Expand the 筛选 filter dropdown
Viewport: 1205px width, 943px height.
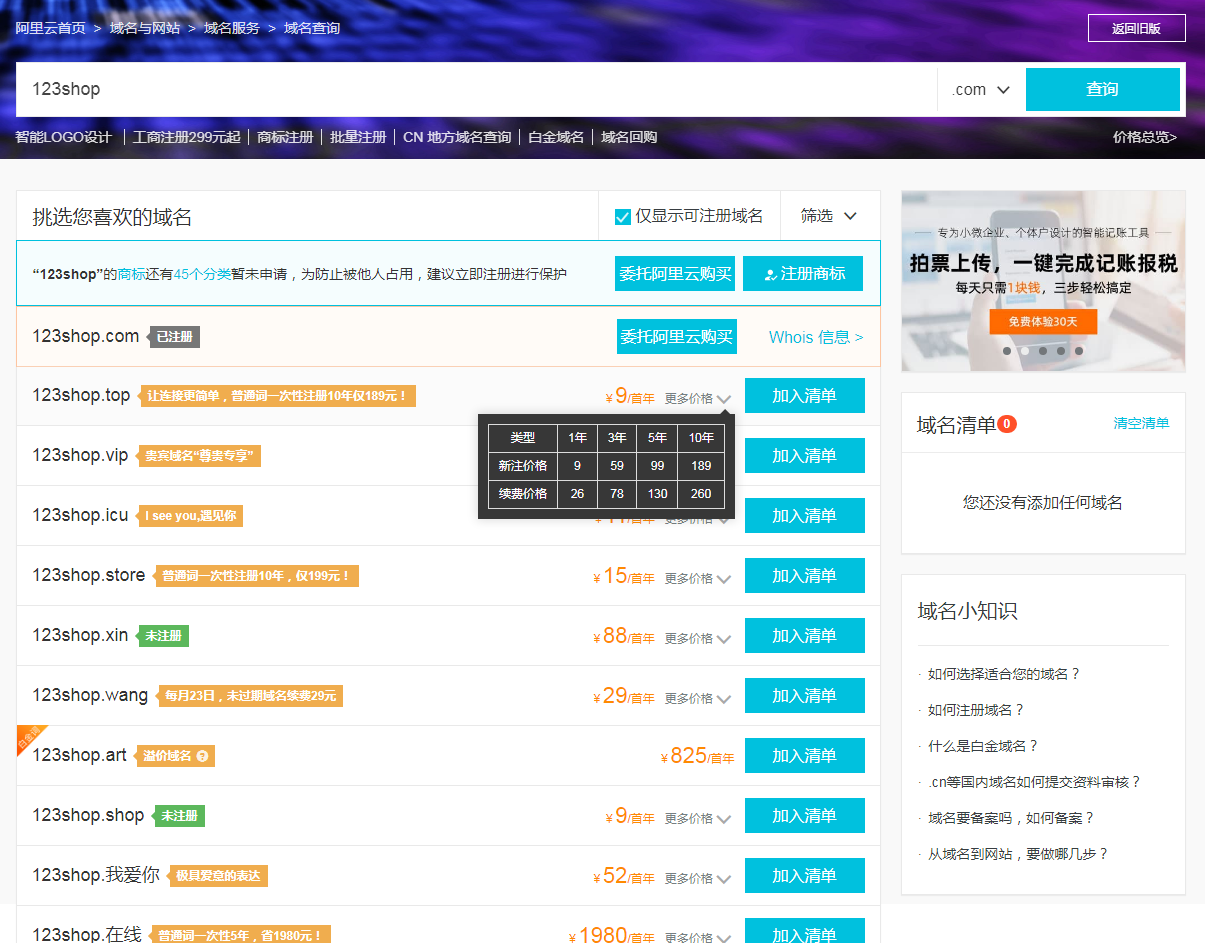click(829, 216)
